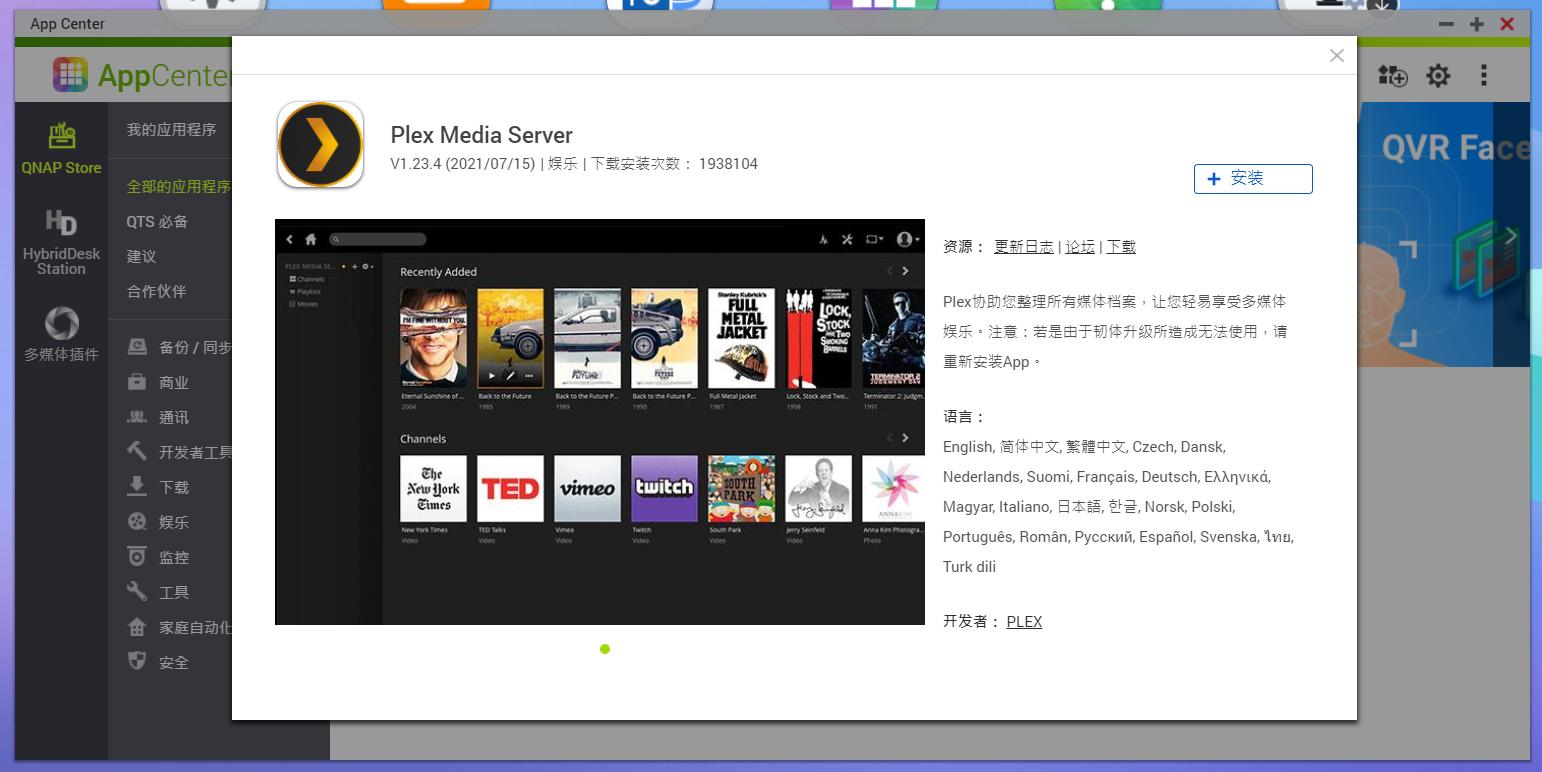Select the QTS 必备 category
This screenshot has width=1542, height=772.
[x=157, y=222]
